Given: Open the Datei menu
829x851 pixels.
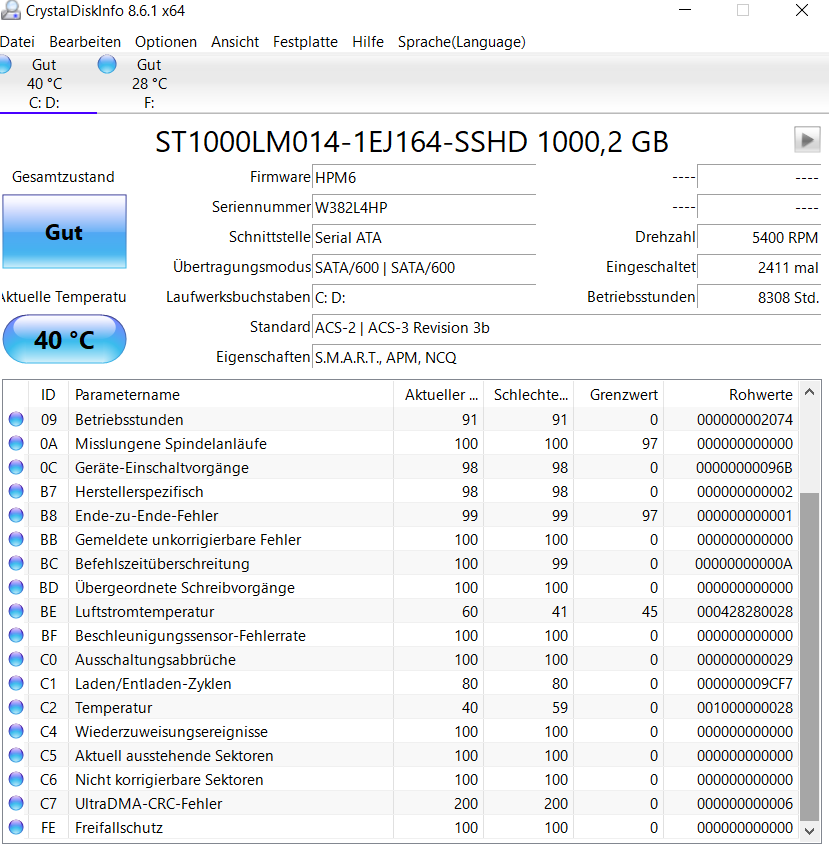Looking at the screenshot, I should [17, 42].
